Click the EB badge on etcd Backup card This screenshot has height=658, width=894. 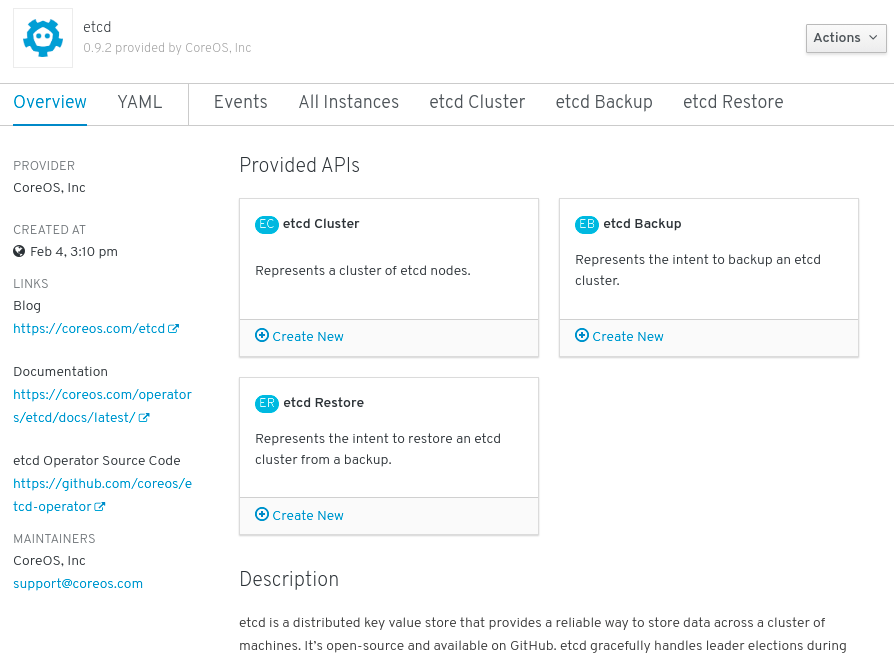tap(587, 224)
